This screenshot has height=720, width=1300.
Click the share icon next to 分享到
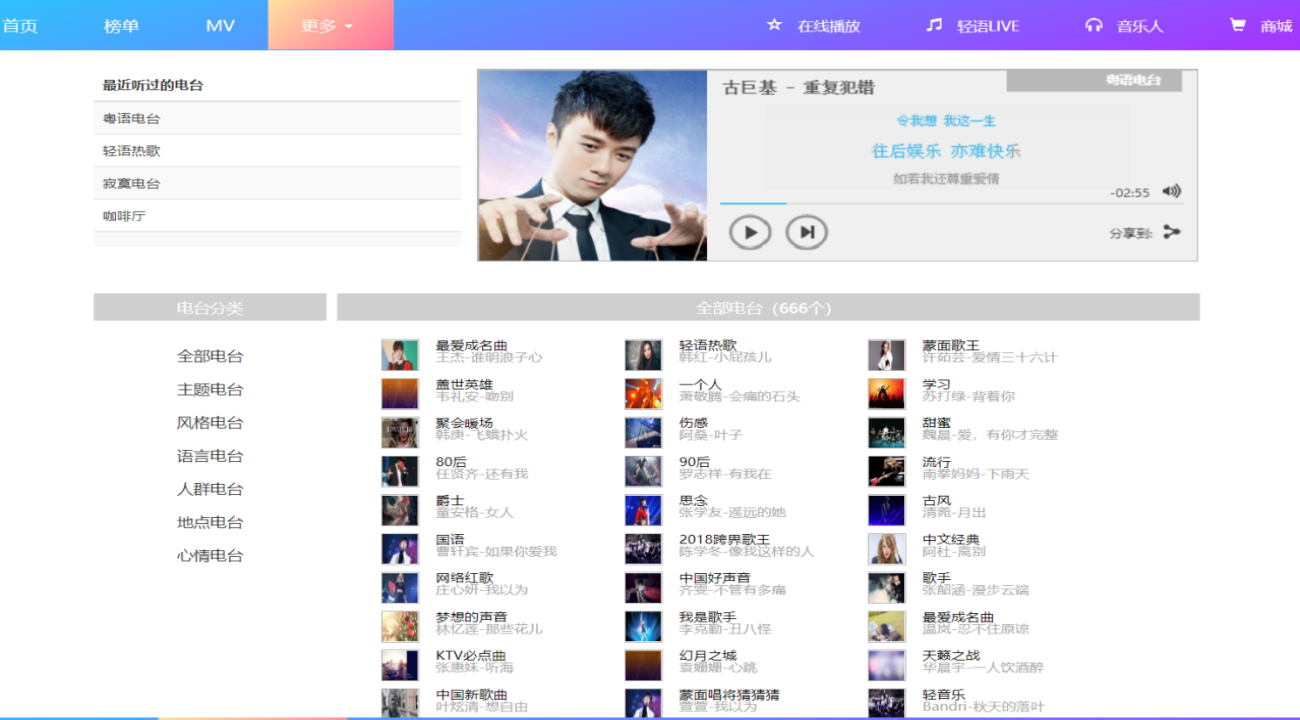click(1172, 232)
